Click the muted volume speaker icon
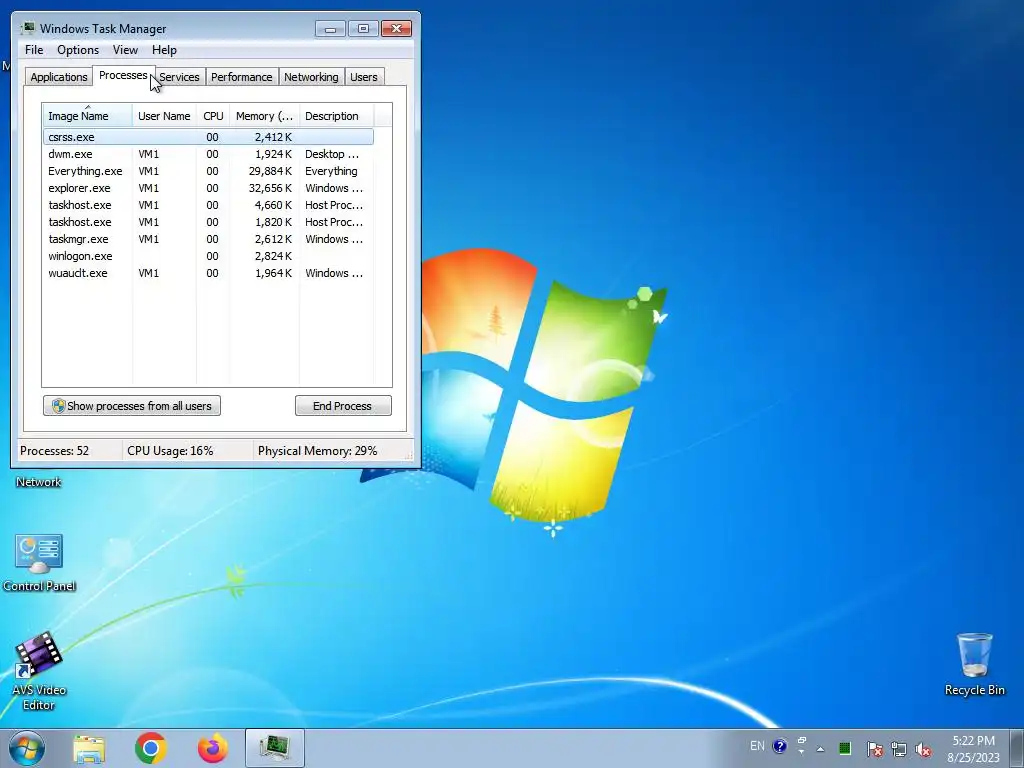The width and height of the screenshot is (1024, 768). click(x=923, y=749)
